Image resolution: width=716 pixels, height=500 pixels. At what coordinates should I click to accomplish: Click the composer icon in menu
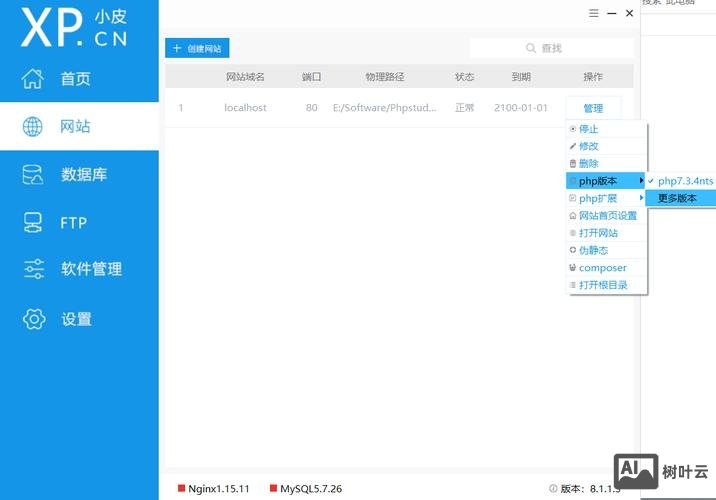(x=573, y=268)
